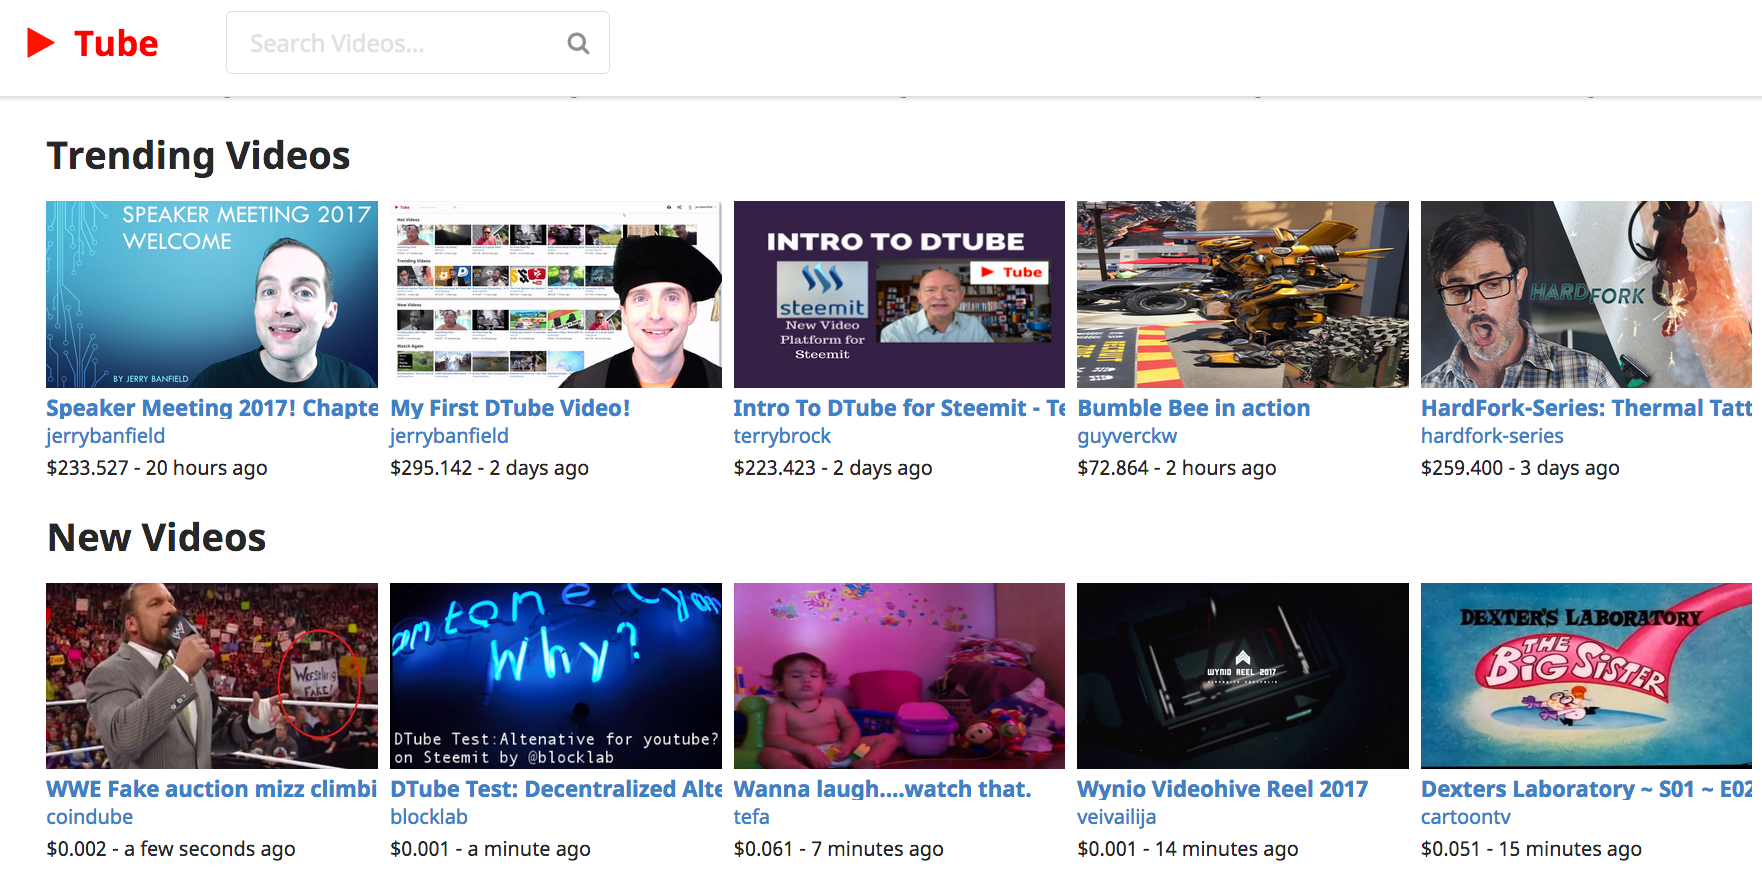Click '$233.527 - 20 hours ago' text
The height and width of the screenshot is (894, 1762).
157,468
